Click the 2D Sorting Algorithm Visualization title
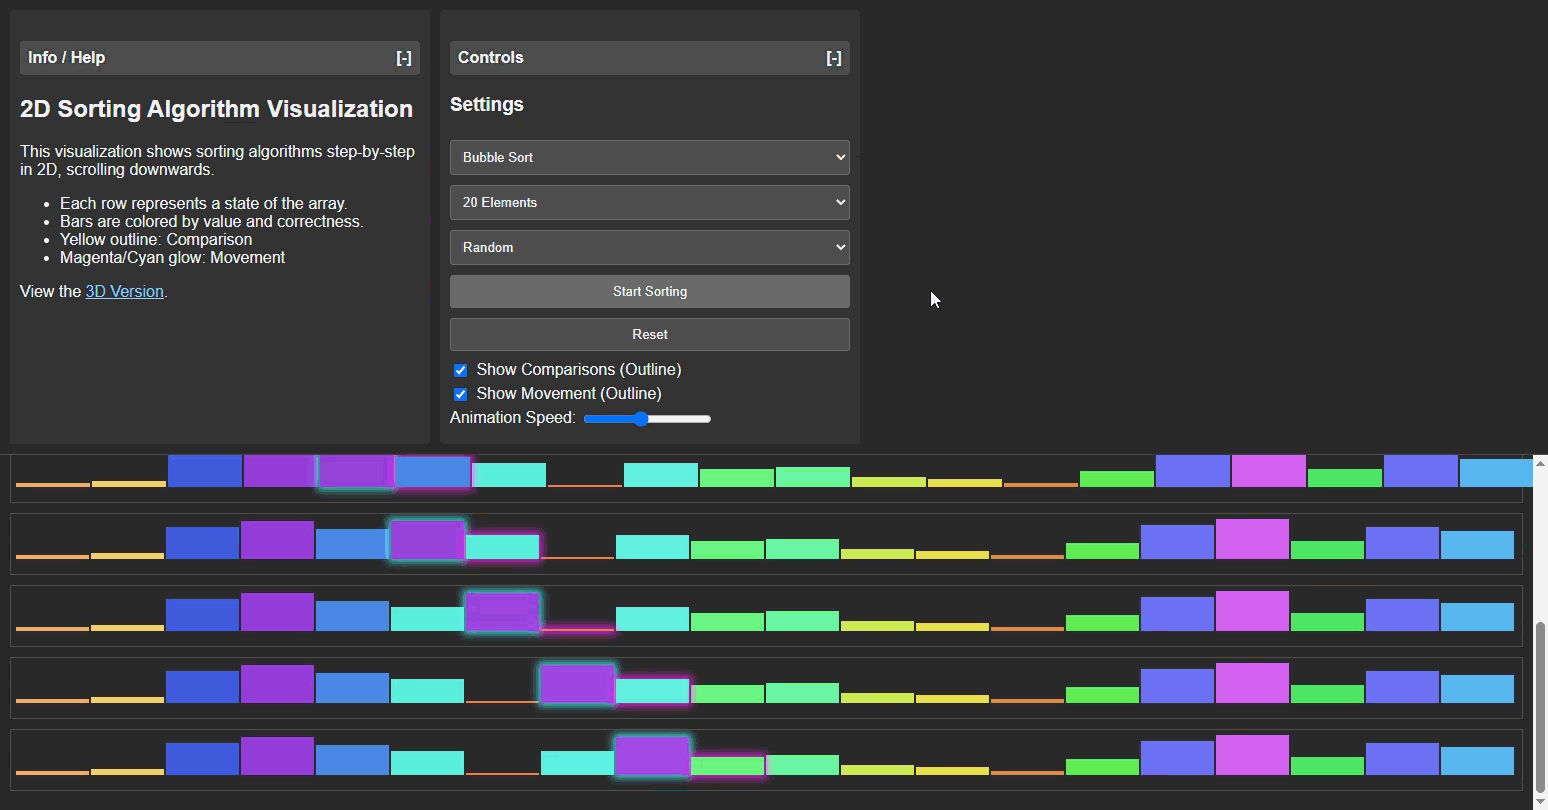This screenshot has height=810, width=1548. point(216,109)
